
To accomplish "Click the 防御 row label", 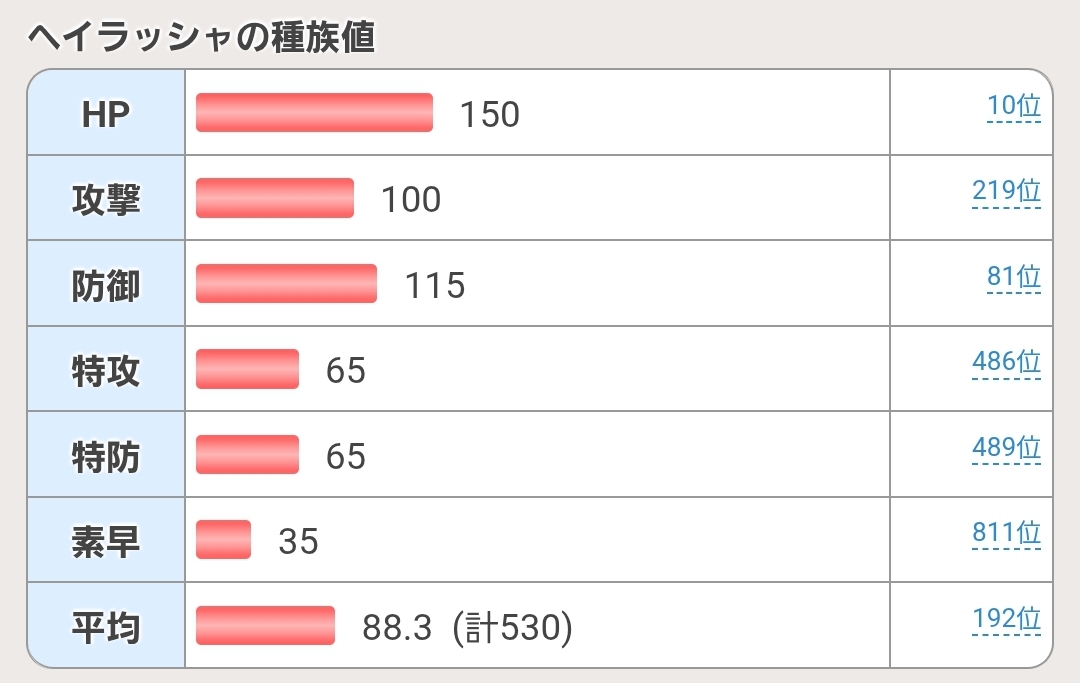I will pos(106,285).
